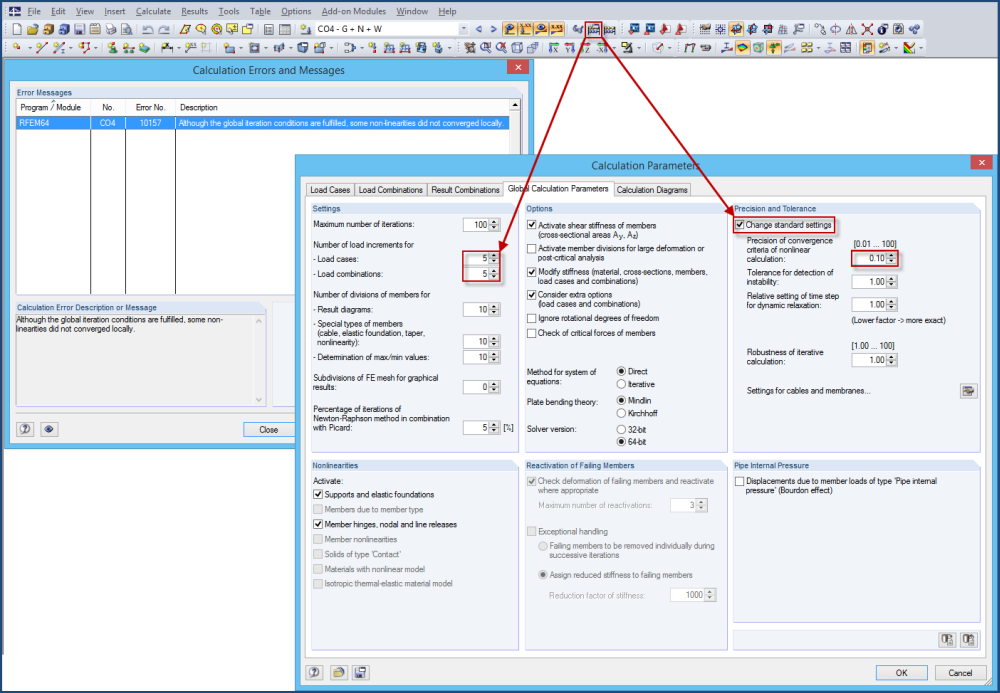The width and height of the screenshot is (1000, 693).
Task: Switch to Result Combinations tab
Action: tap(465, 190)
